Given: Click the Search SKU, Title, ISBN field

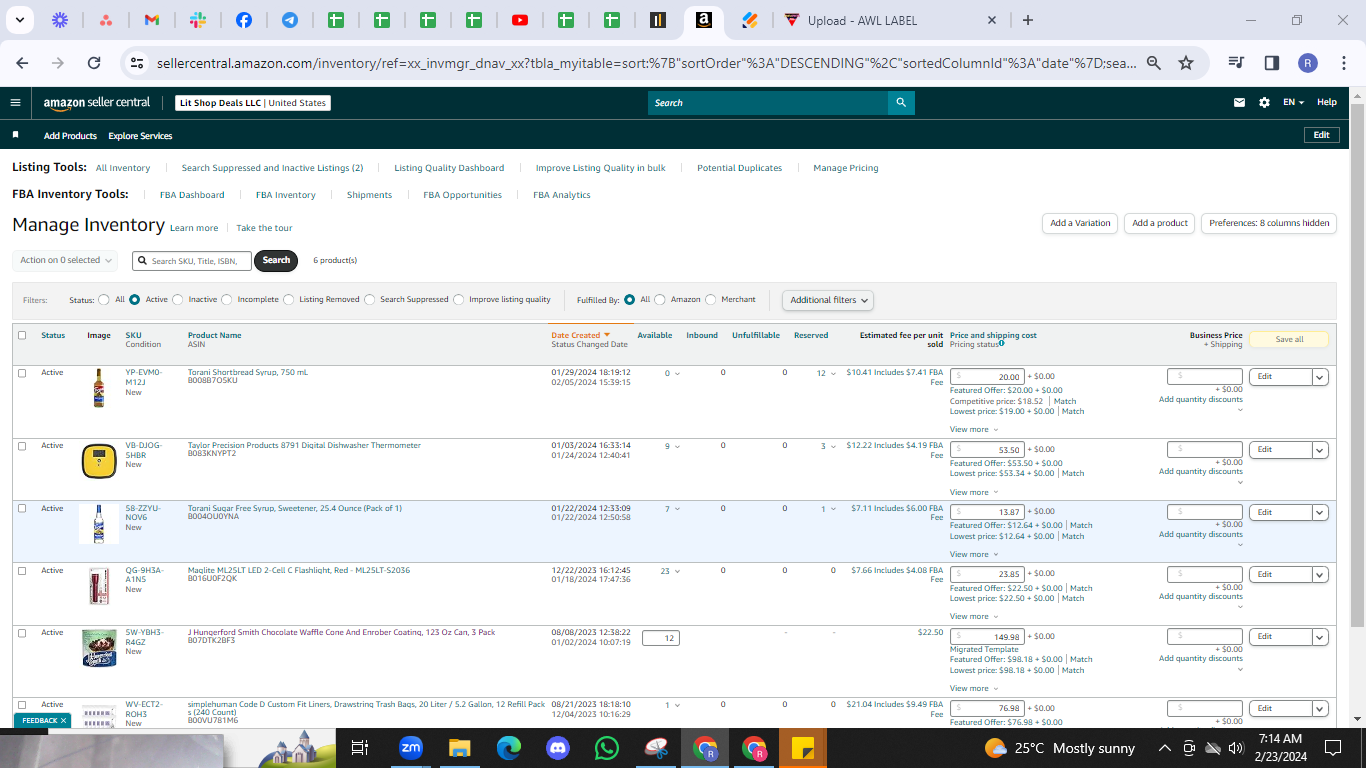Looking at the screenshot, I should tap(192, 260).
